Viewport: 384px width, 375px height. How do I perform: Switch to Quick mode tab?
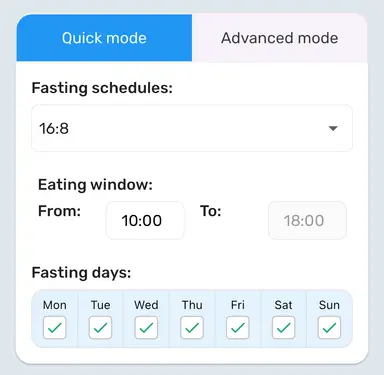tap(104, 38)
